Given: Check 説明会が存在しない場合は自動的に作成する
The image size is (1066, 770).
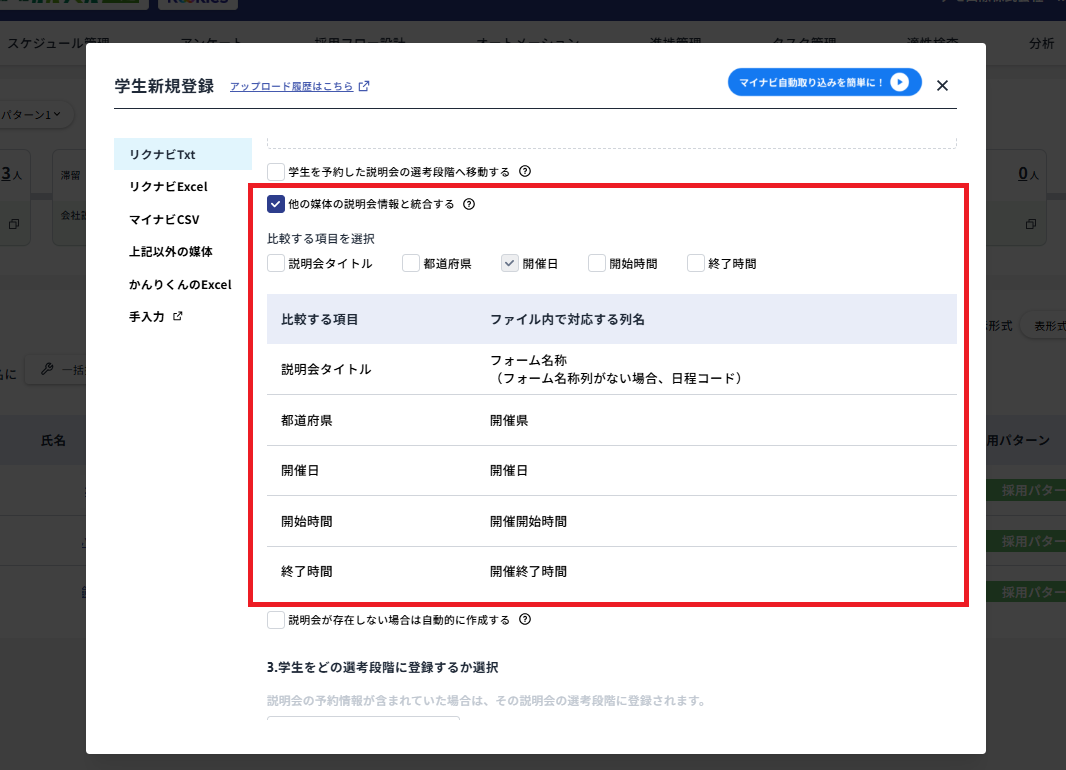Looking at the screenshot, I should 276,620.
